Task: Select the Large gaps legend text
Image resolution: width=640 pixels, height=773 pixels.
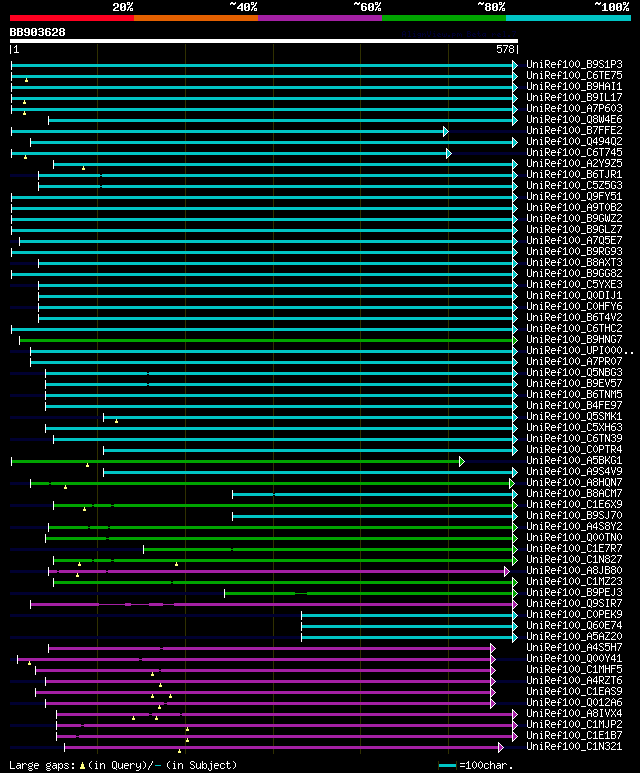Action: (123, 765)
